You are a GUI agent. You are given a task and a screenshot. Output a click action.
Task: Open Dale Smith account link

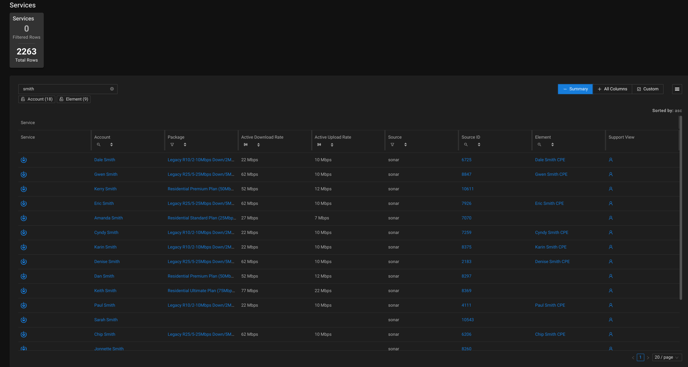tap(104, 160)
